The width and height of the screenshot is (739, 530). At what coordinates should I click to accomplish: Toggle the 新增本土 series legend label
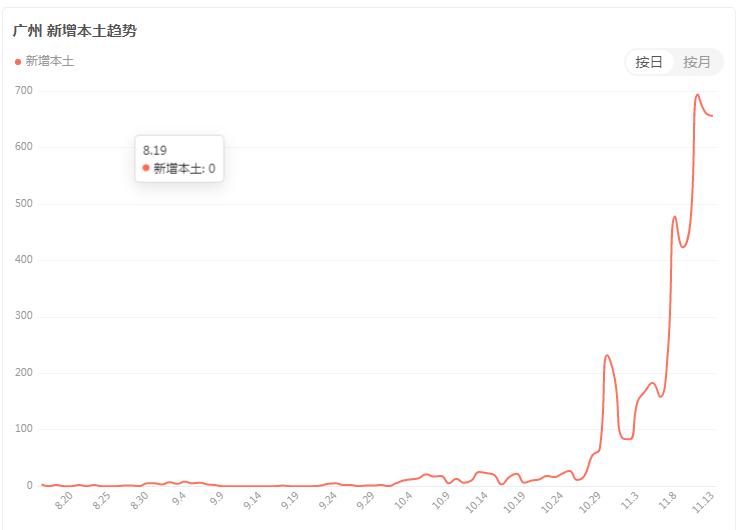coord(49,62)
